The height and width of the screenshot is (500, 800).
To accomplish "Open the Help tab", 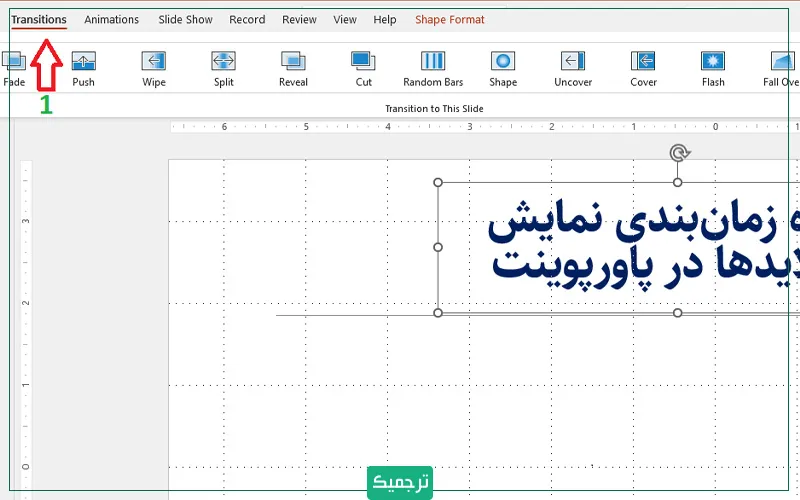I will [385, 20].
